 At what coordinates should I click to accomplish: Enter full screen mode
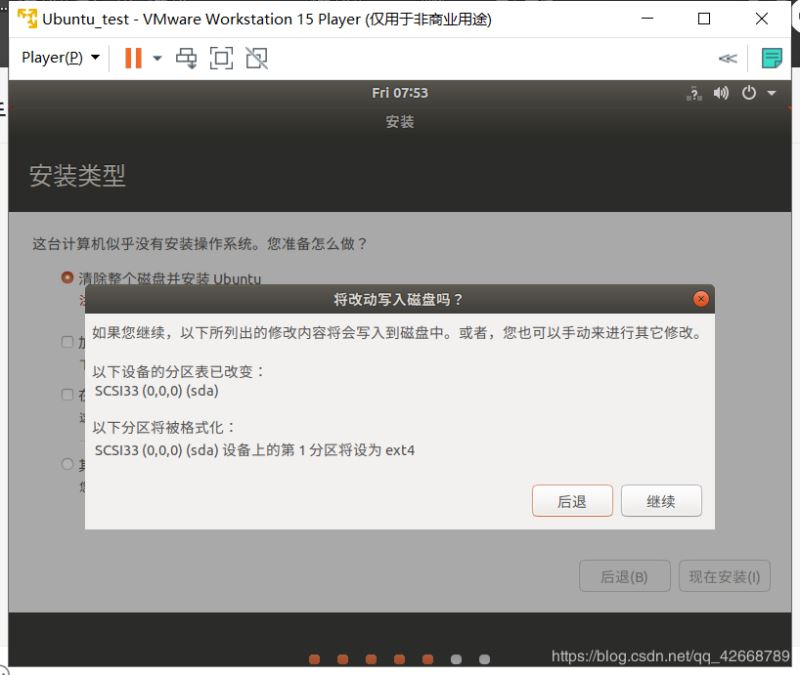coord(221,58)
